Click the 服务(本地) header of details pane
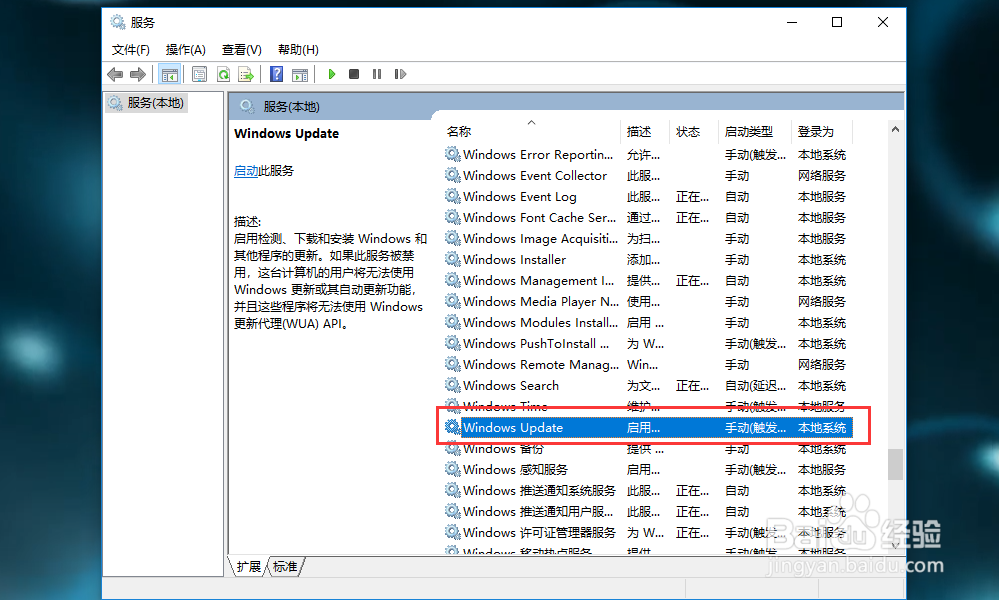Image resolution: width=999 pixels, height=600 pixels. (291, 107)
